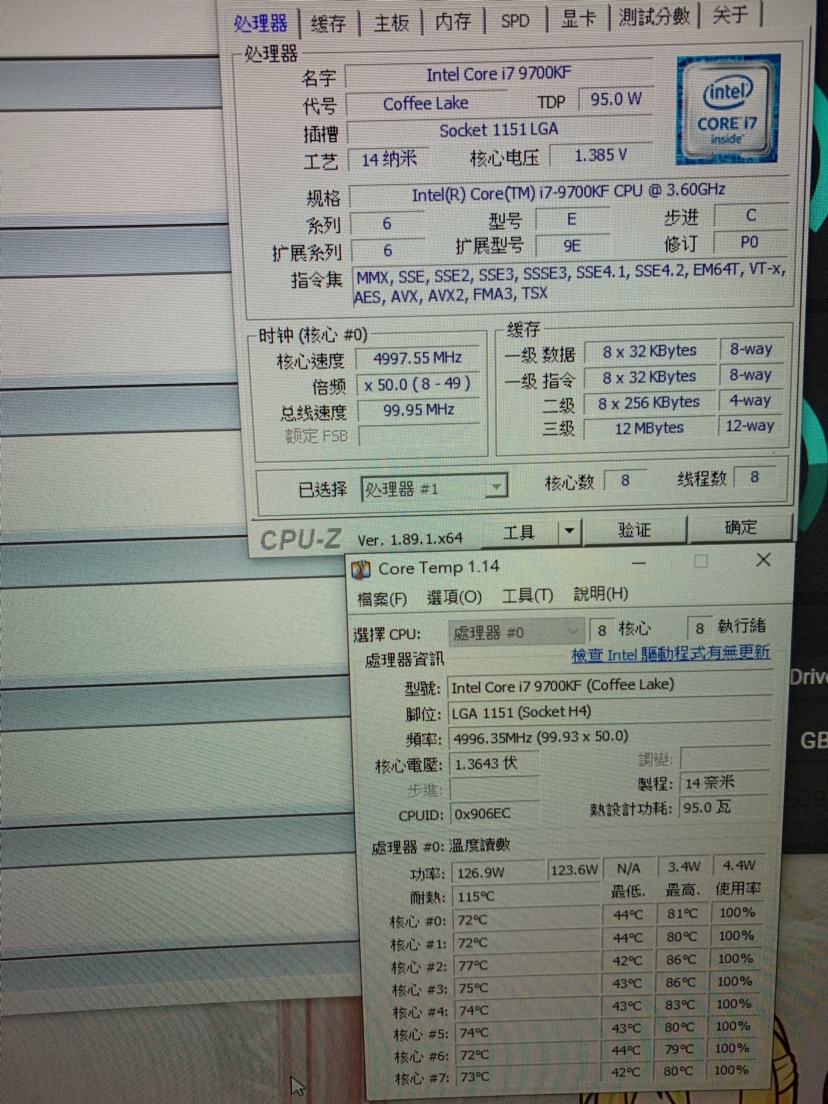Open the 工具(T) menu in Core Temp
This screenshot has height=1104, width=828.
click(527, 596)
